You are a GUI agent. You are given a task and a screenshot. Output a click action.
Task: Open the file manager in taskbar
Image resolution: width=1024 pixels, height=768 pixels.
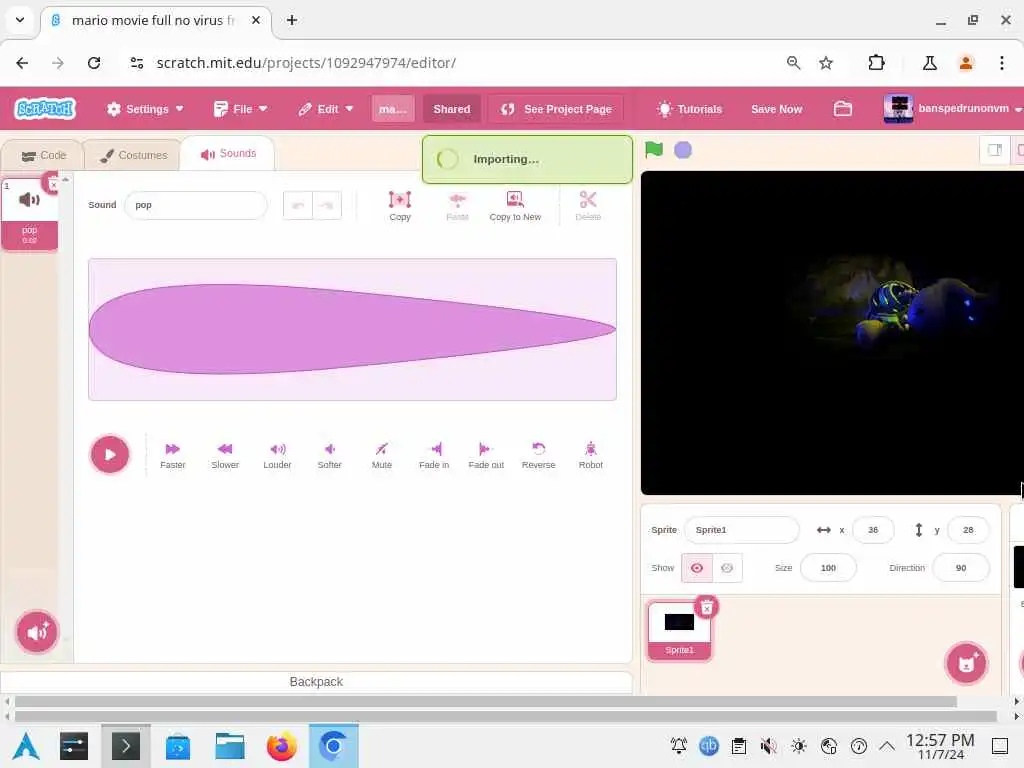point(230,746)
